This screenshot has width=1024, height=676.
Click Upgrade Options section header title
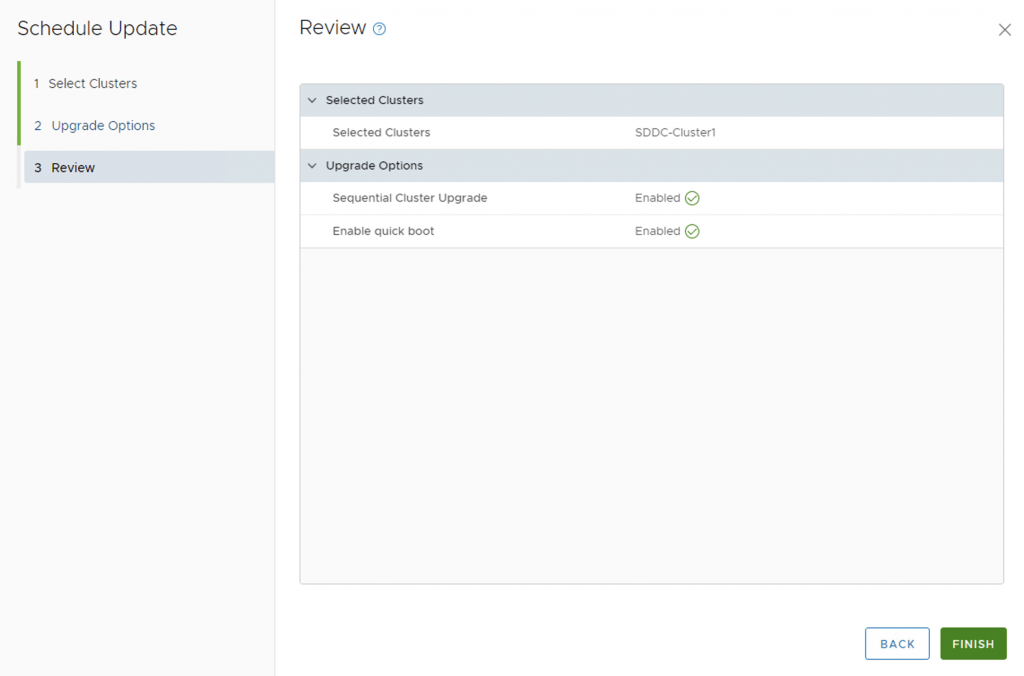pos(374,166)
